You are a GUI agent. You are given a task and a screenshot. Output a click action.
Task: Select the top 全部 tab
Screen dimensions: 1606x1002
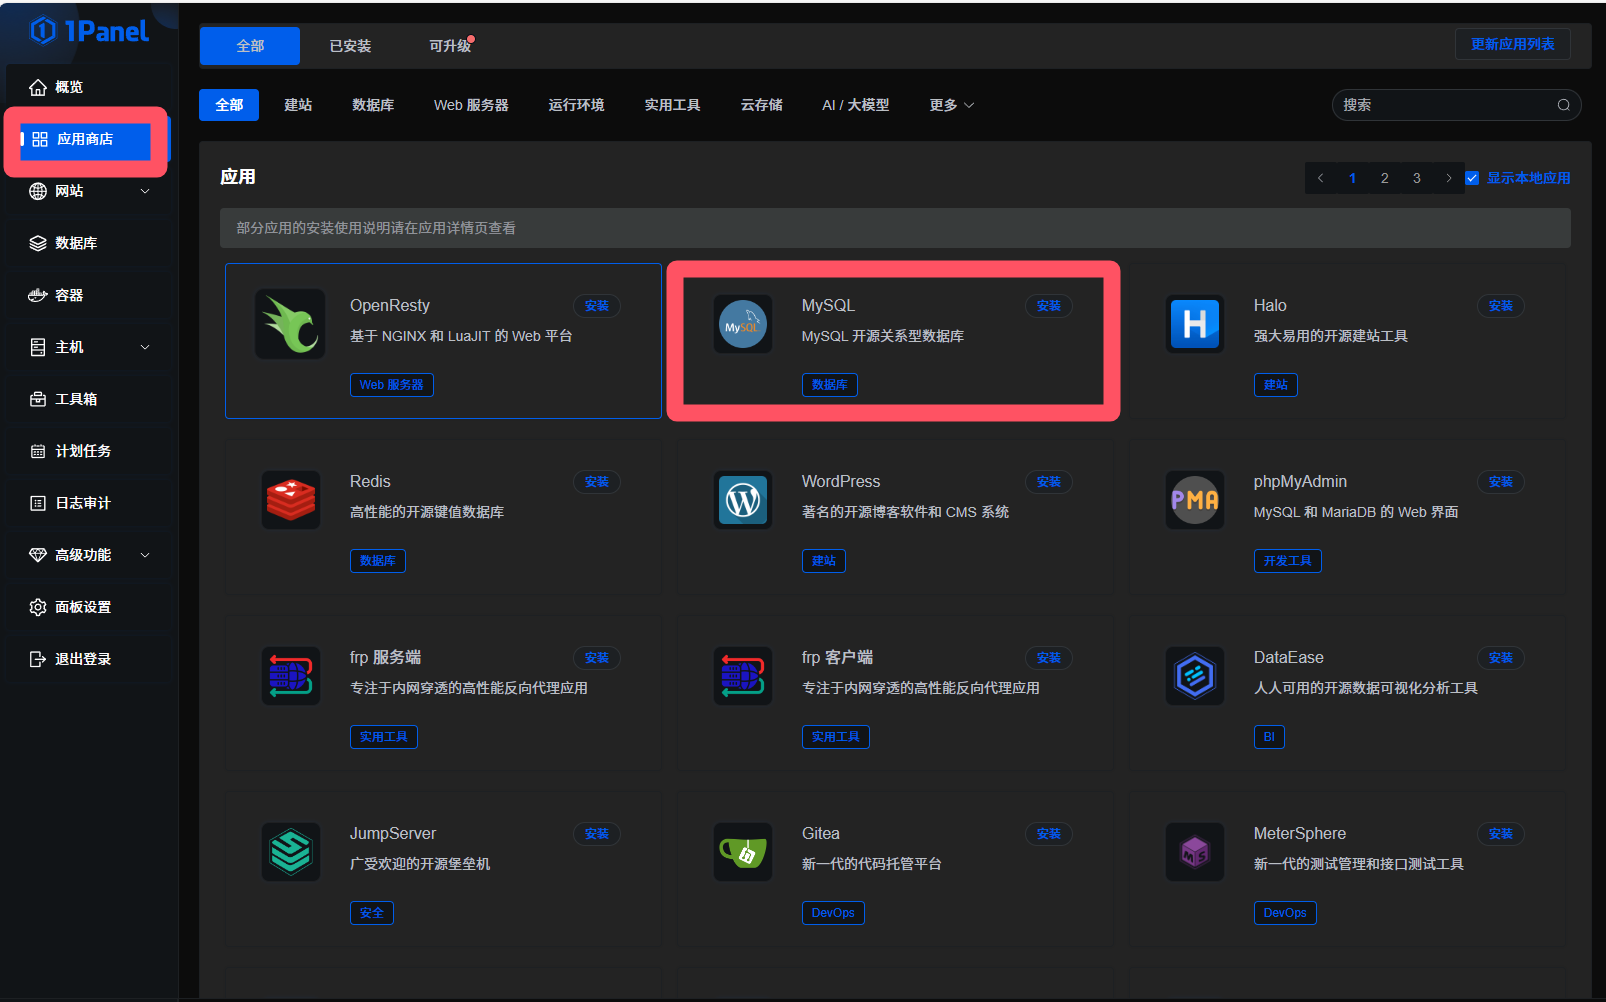tap(250, 46)
